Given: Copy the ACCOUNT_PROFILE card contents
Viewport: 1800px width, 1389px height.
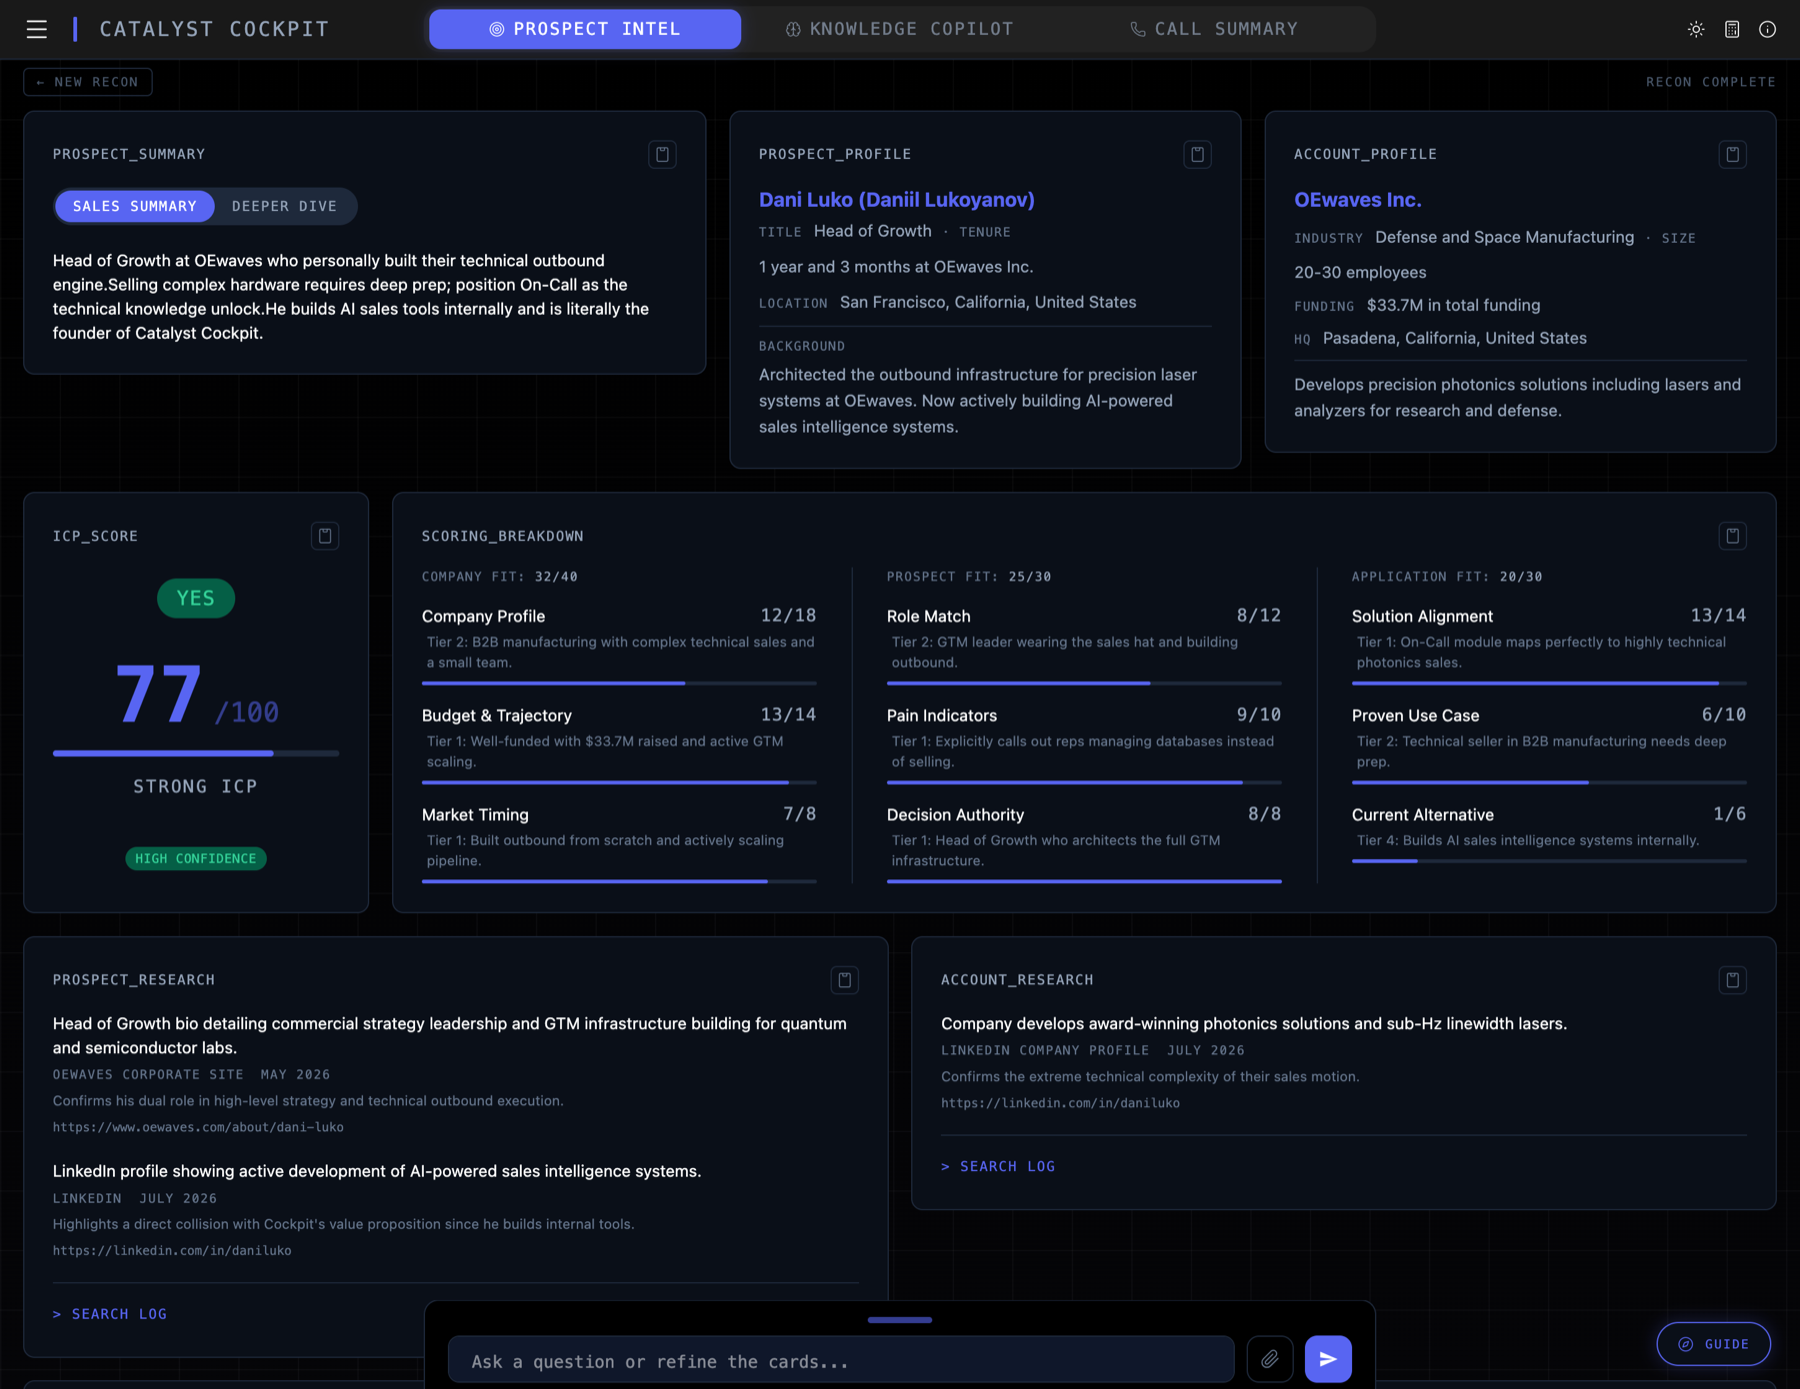Looking at the screenshot, I should [1733, 154].
